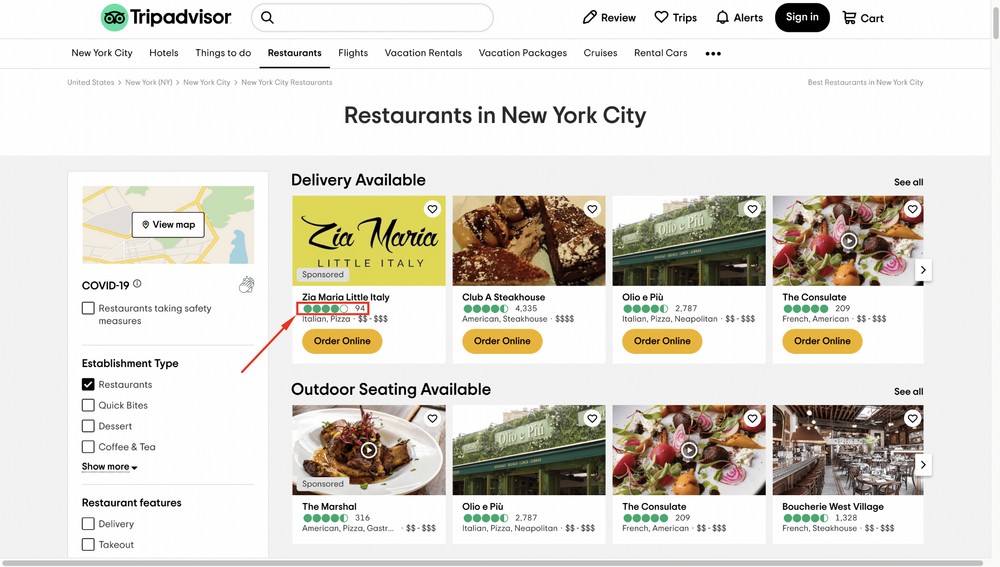The width and height of the screenshot is (1000, 567).
Task: Save Olio e Più delivery card heart icon
Action: click(753, 209)
